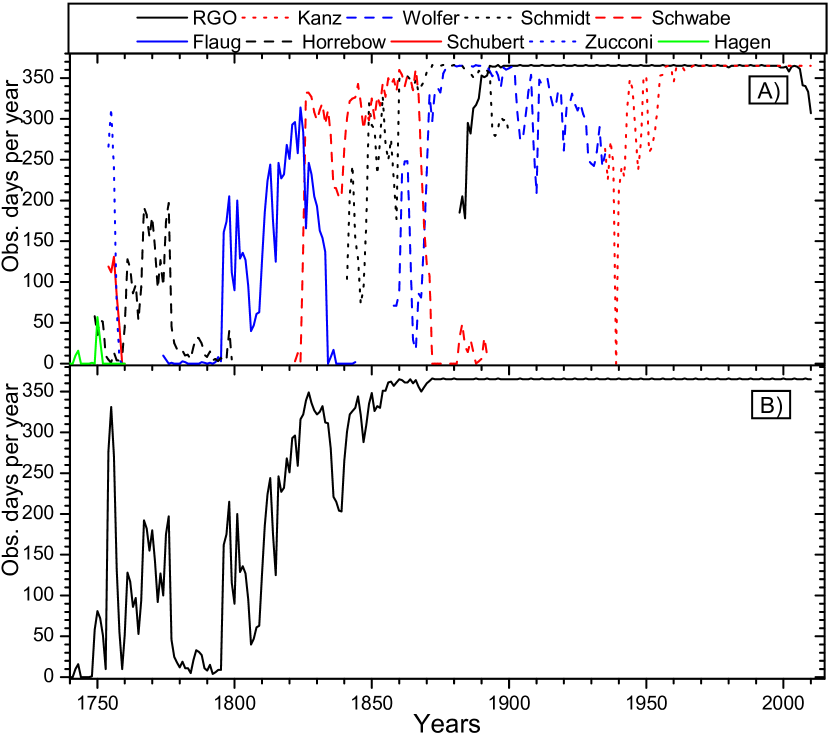Screen dimensions: 830x735
Task: Select the Hagen legend label
Action: 741,42
